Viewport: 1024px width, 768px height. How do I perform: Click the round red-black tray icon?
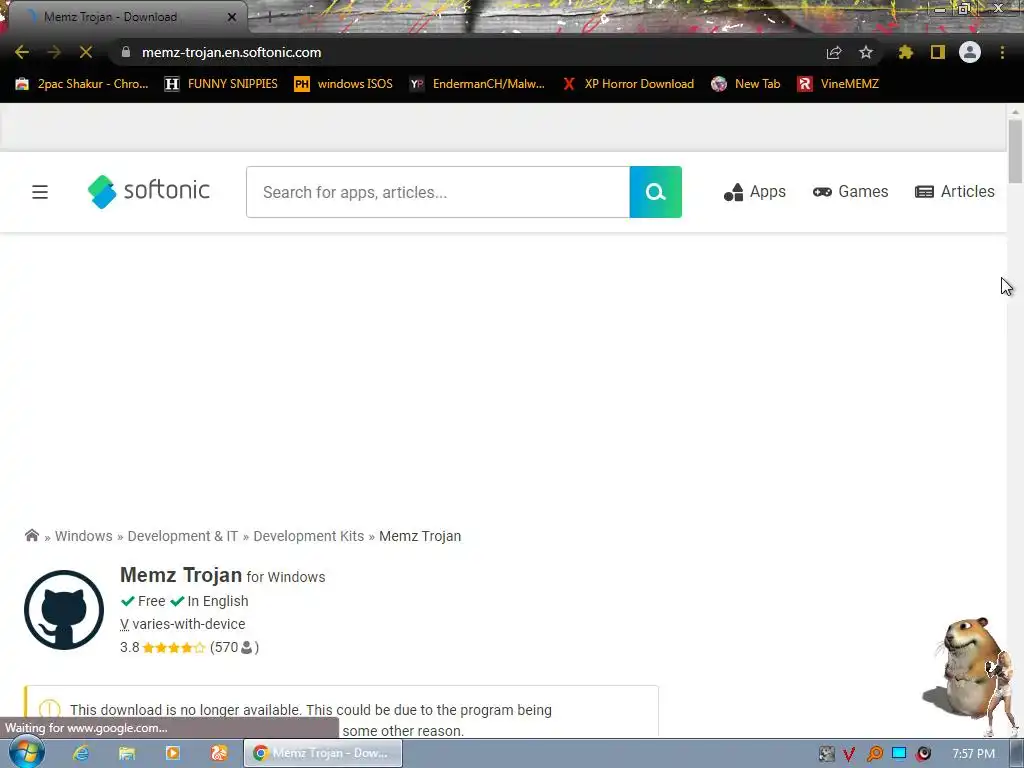[x=923, y=754]
